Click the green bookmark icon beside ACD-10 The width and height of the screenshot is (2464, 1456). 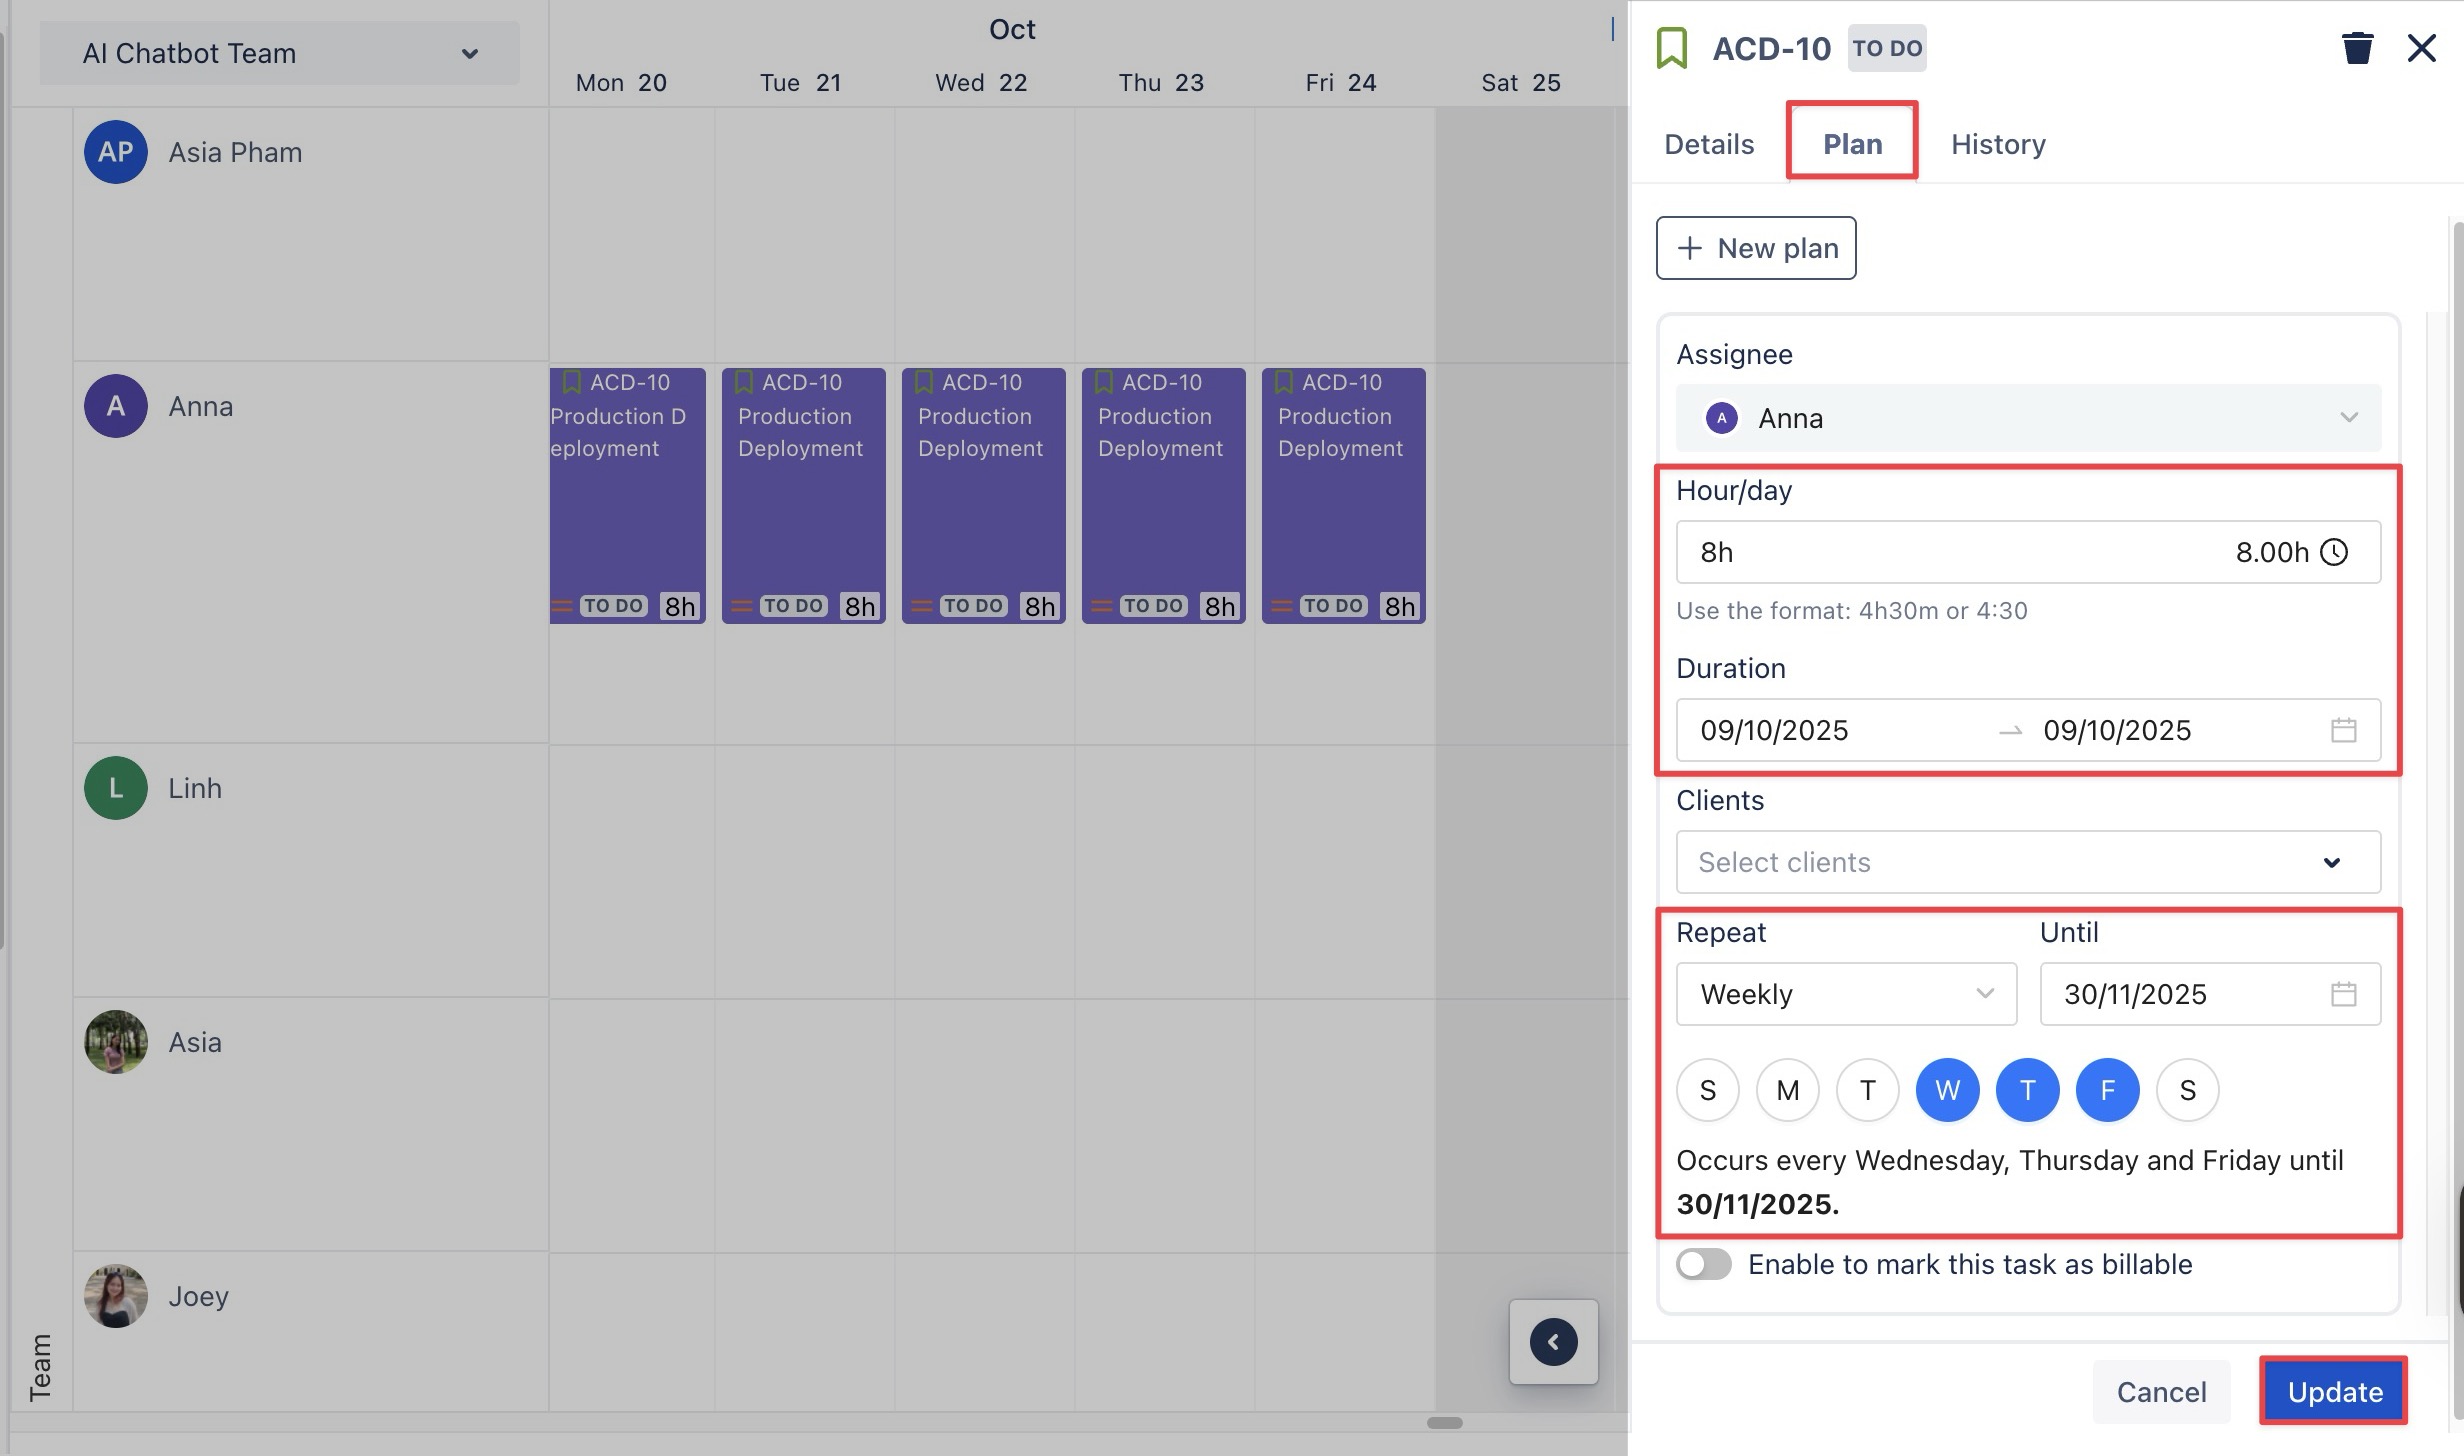point(1672,48)
